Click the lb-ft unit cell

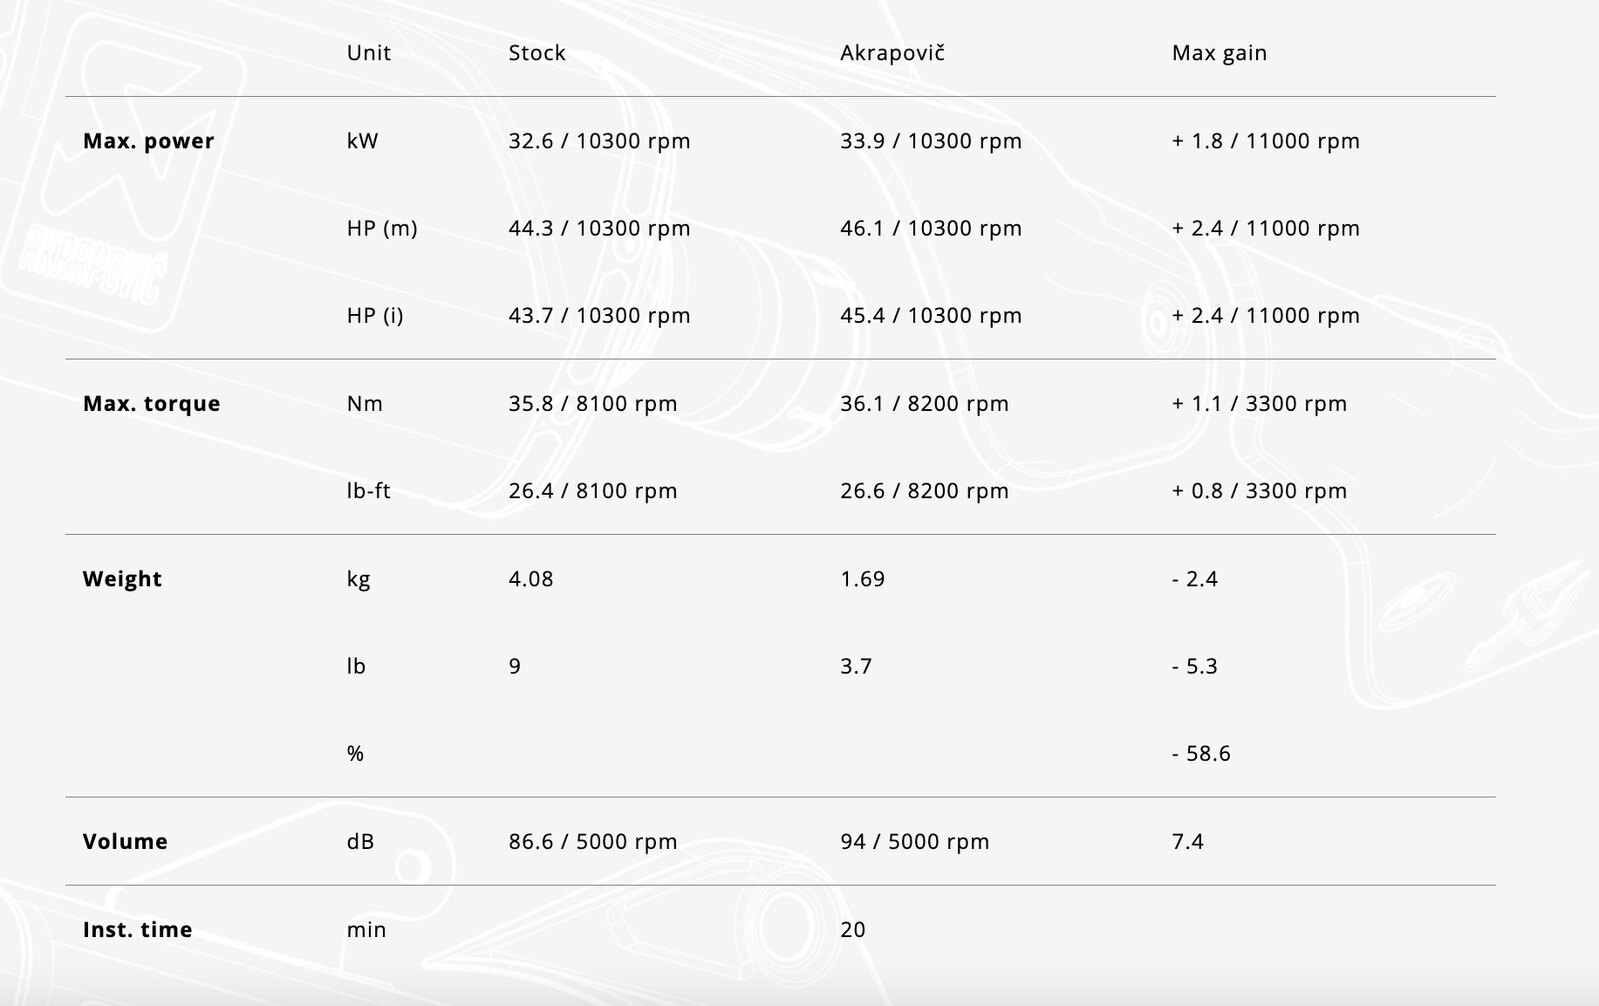click(x=368, y=491)
